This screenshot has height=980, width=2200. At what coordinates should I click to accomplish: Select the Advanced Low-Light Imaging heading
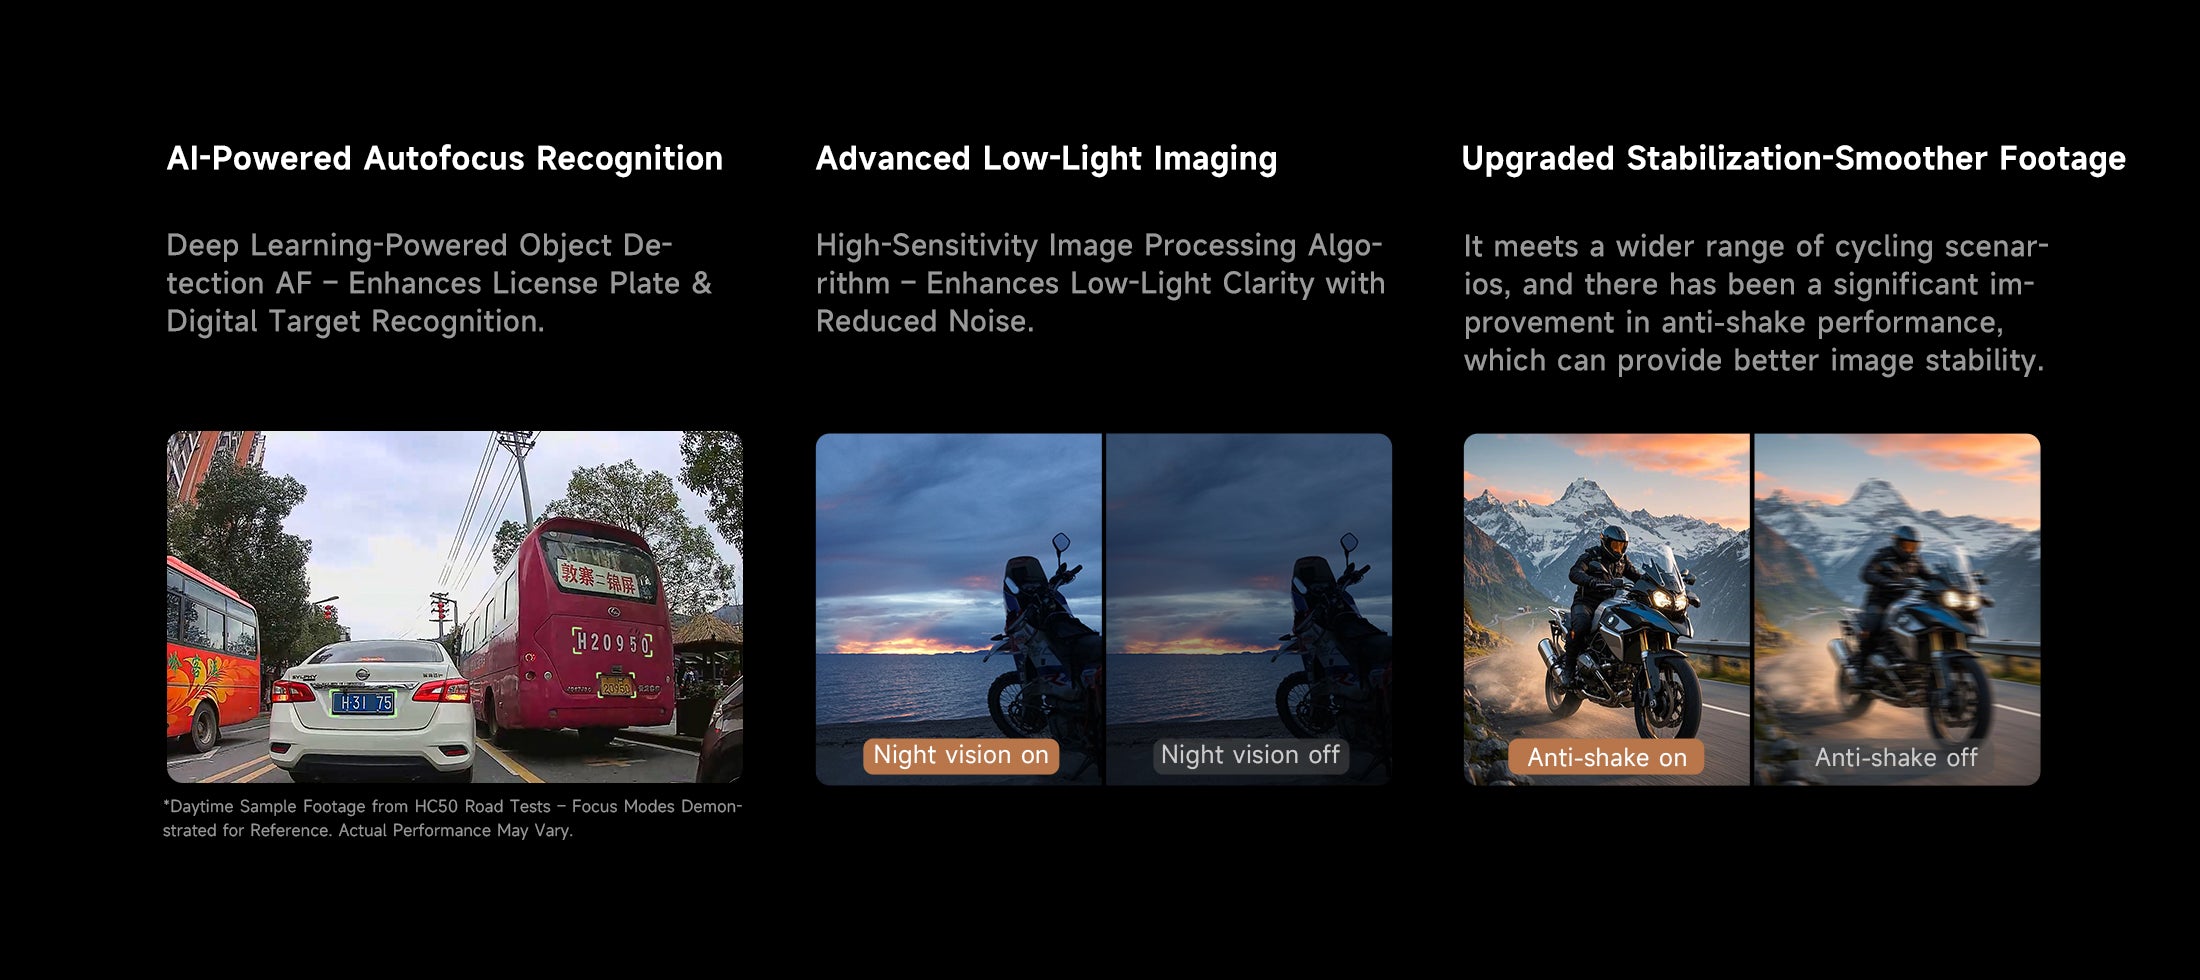coord(1046,159)
